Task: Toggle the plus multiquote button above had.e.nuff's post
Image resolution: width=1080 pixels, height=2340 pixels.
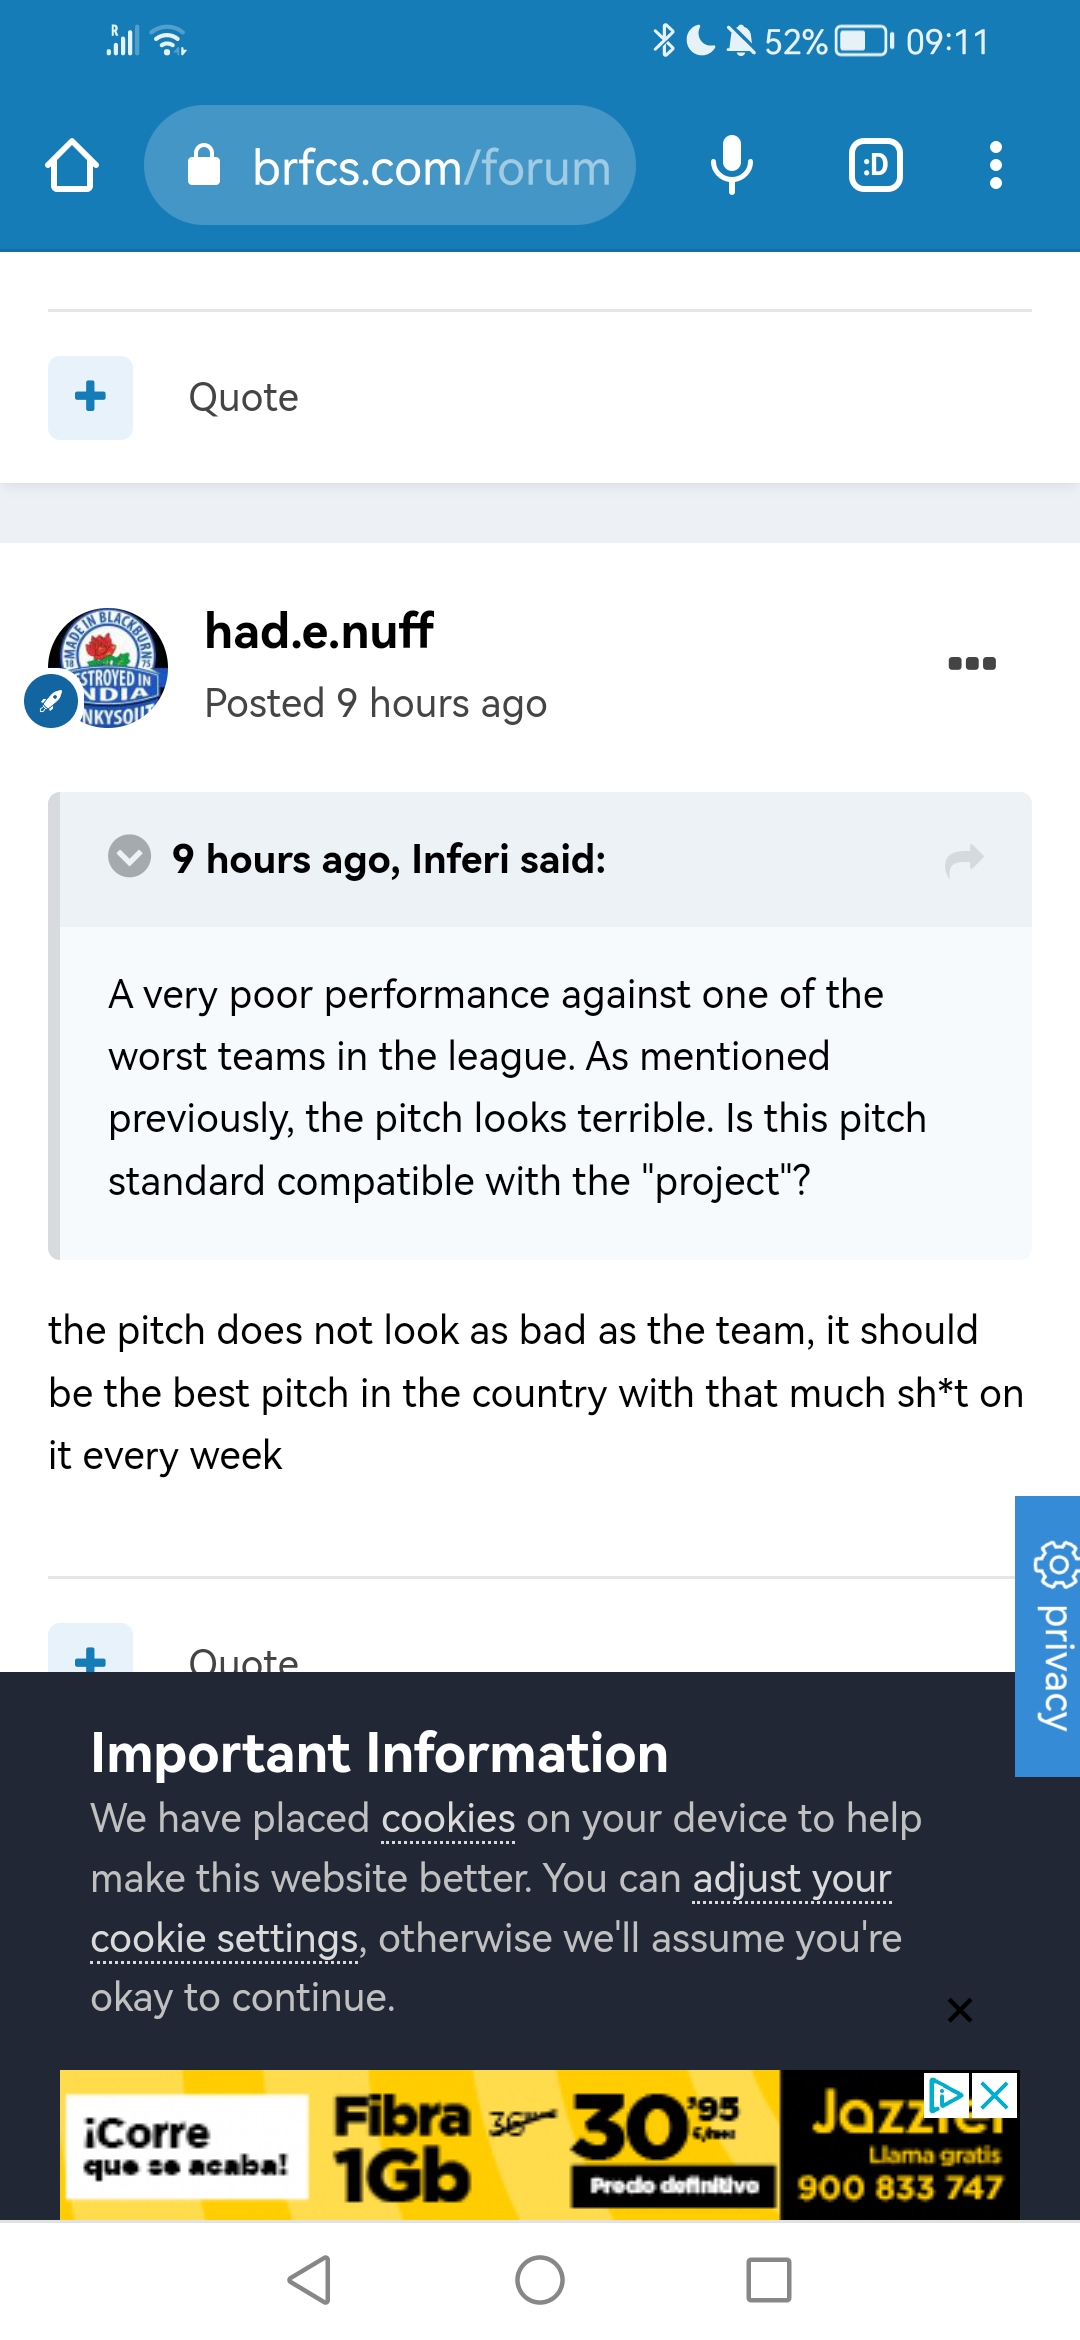Action: (90, 397)
